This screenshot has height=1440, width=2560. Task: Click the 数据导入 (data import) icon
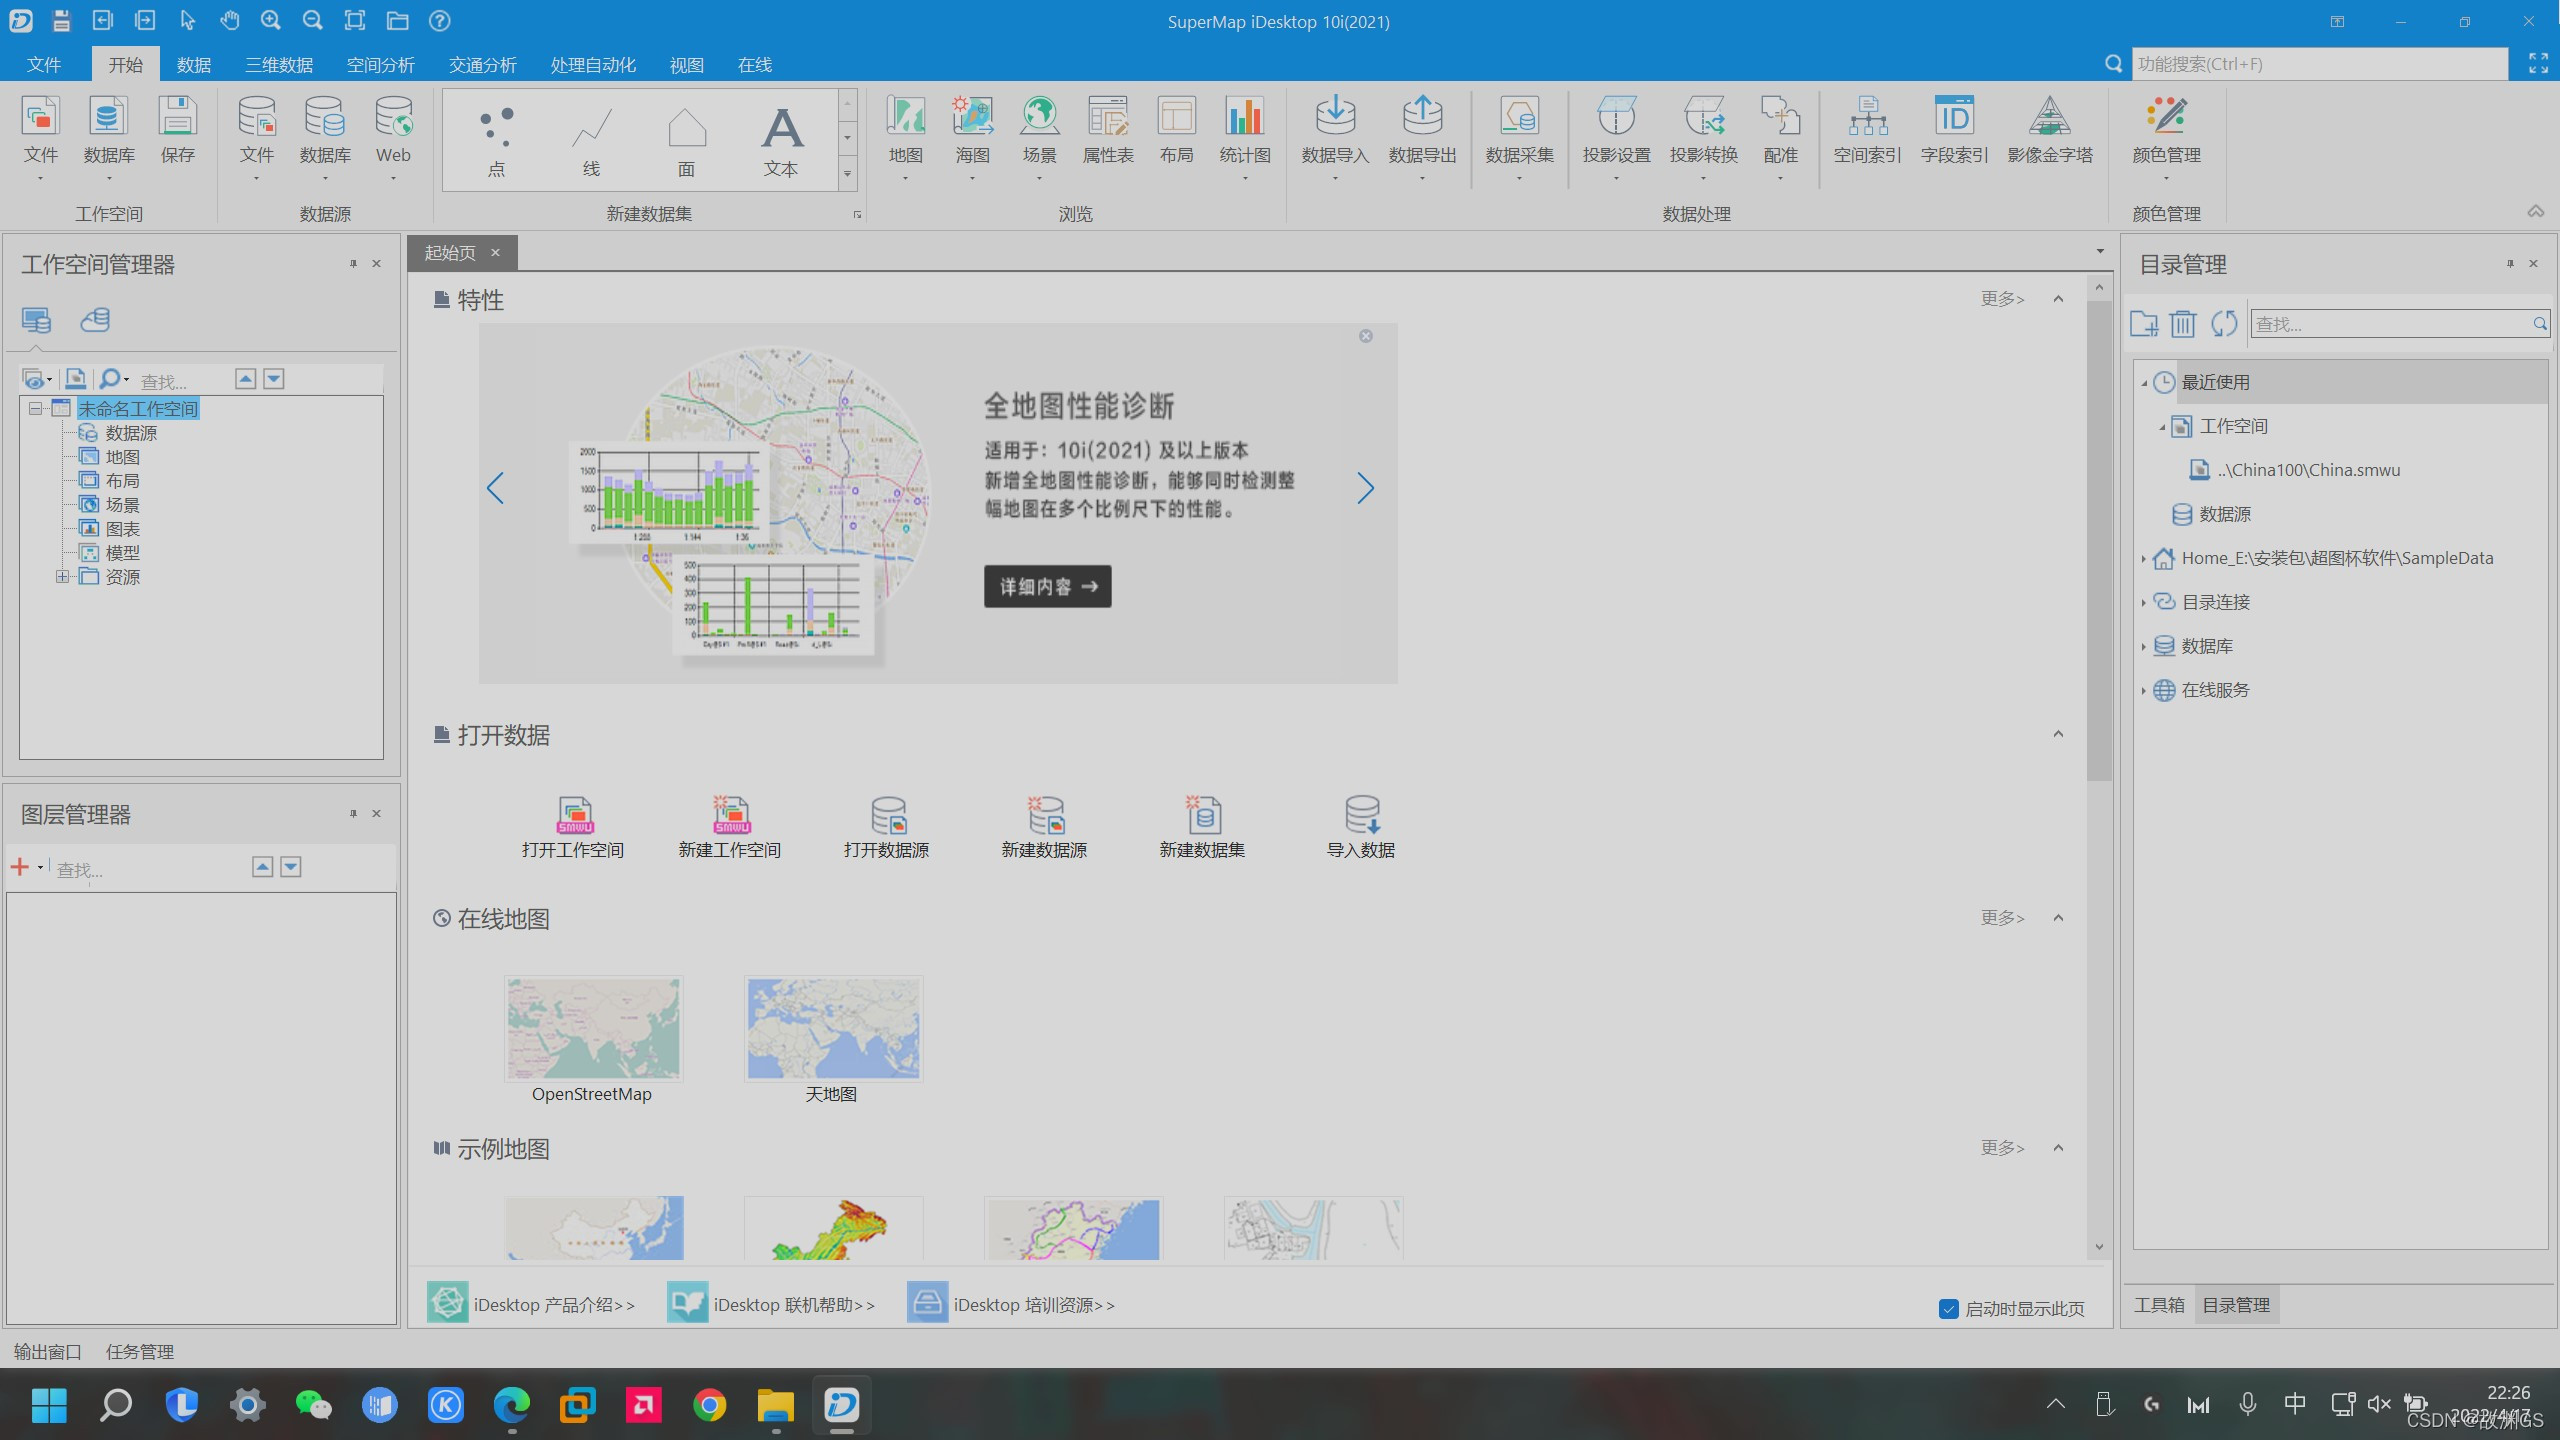pos(1334,118)
